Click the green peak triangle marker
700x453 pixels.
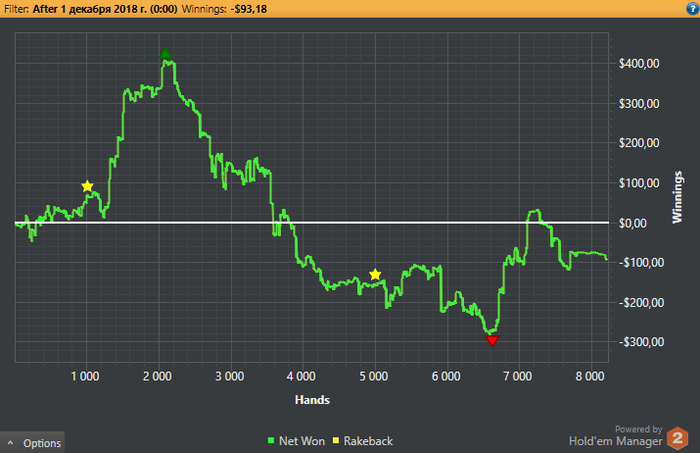coord(165,53)
